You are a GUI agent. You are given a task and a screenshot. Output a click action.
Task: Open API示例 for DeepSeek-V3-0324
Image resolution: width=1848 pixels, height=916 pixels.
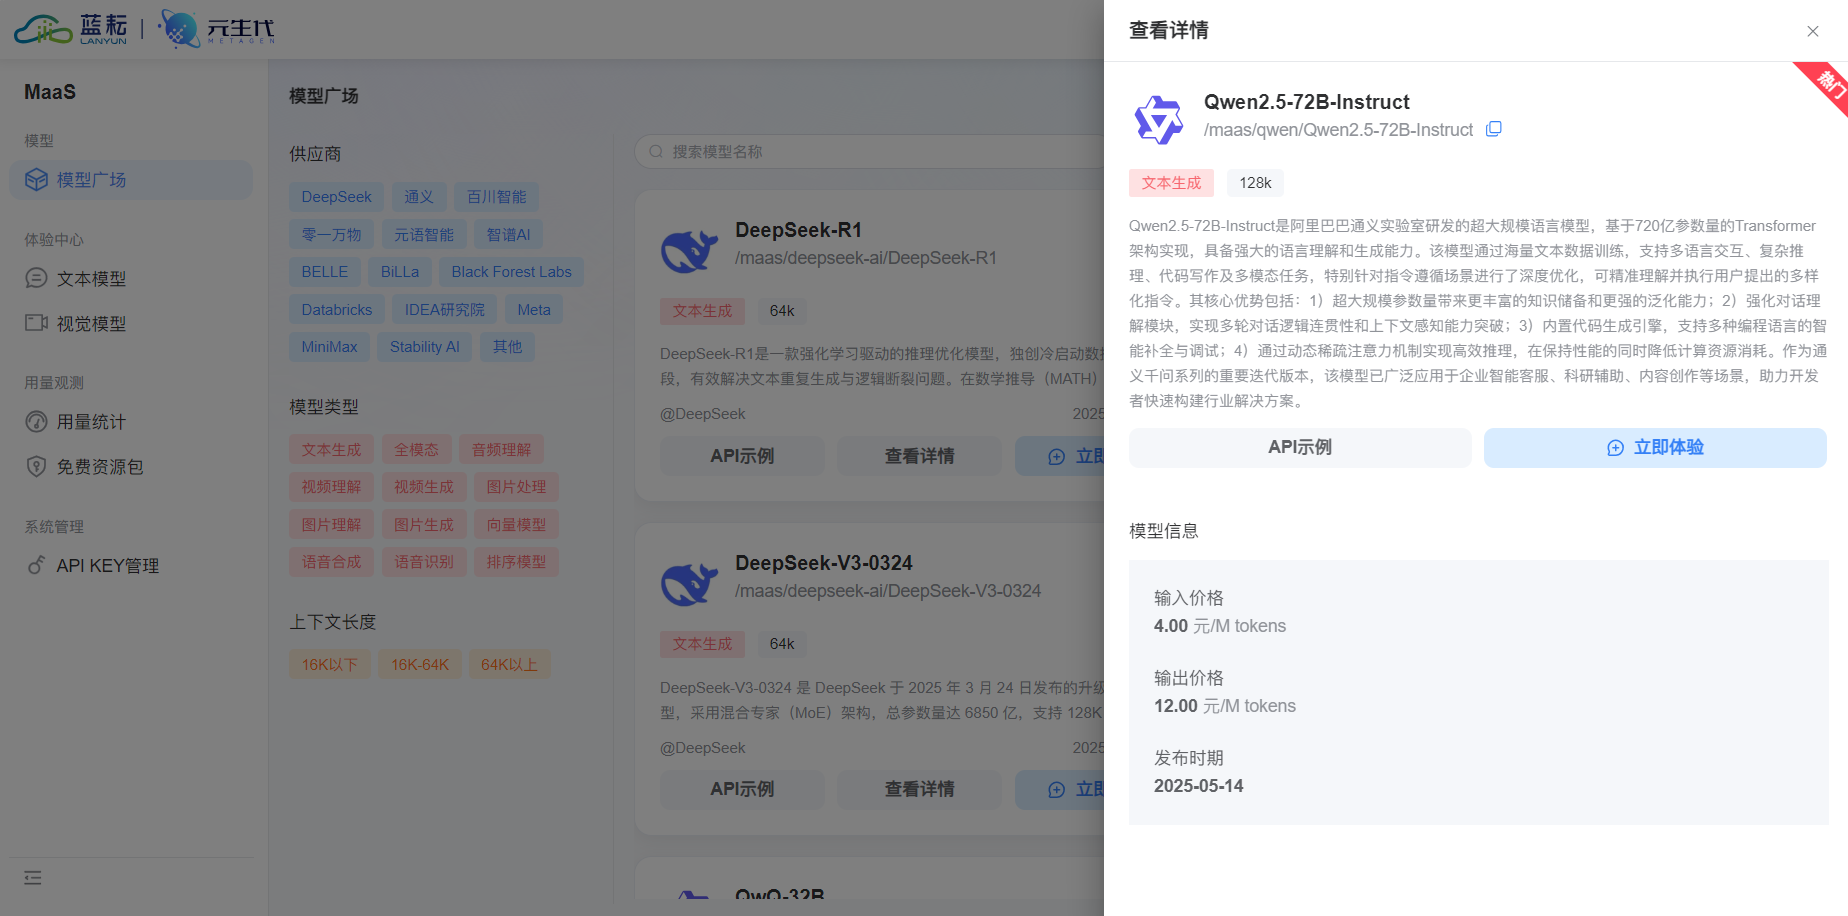742,789
